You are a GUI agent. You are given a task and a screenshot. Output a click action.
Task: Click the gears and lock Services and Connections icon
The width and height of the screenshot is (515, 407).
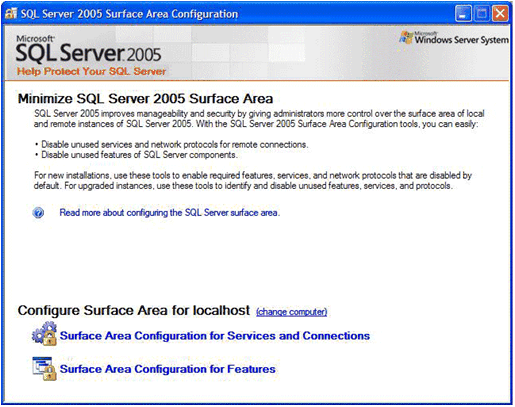pyautogui.click(x=44, y=334)
